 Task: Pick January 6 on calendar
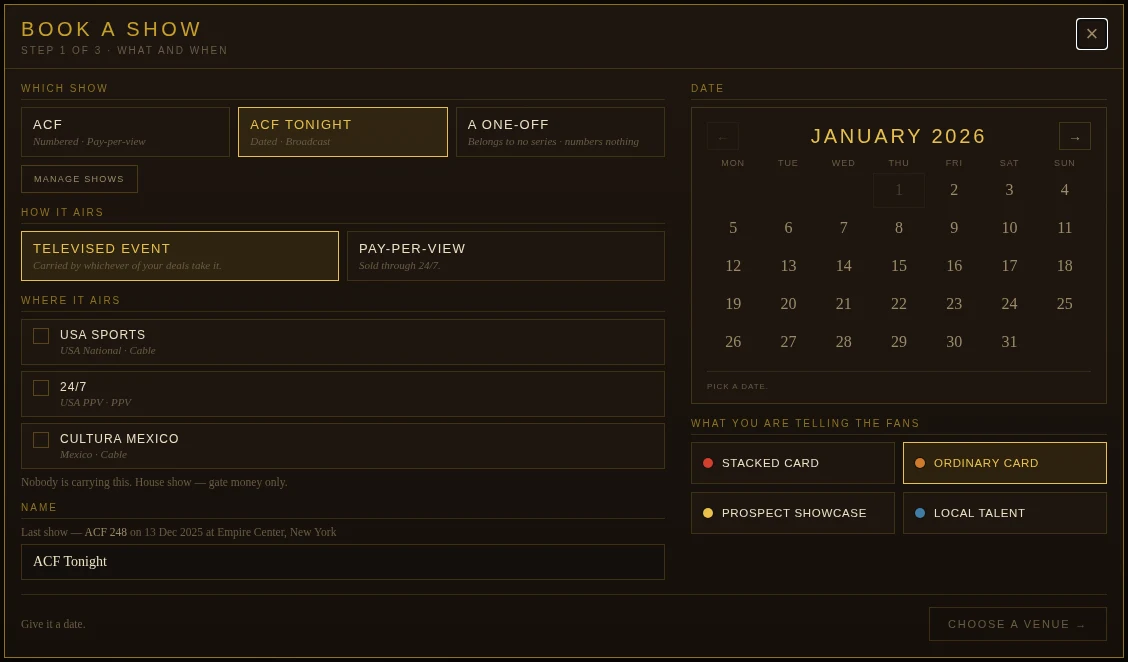click(x=788, y=228)
